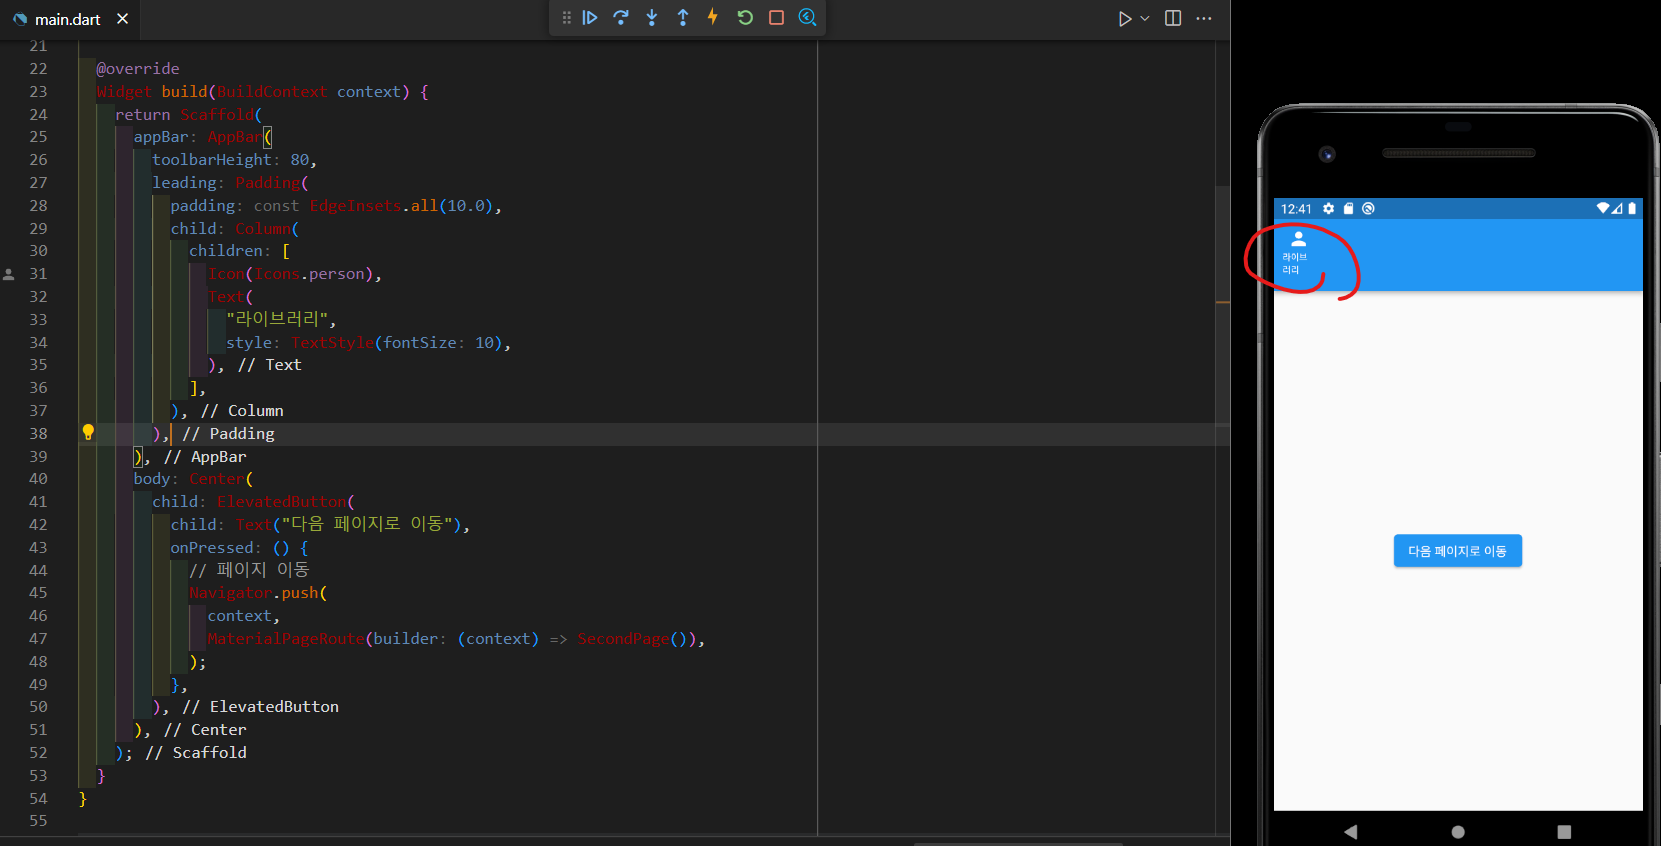This screenshot has width=1661, height=846.
Task: Click the Step Into debug arrow
Action: (x=652, y=17)
